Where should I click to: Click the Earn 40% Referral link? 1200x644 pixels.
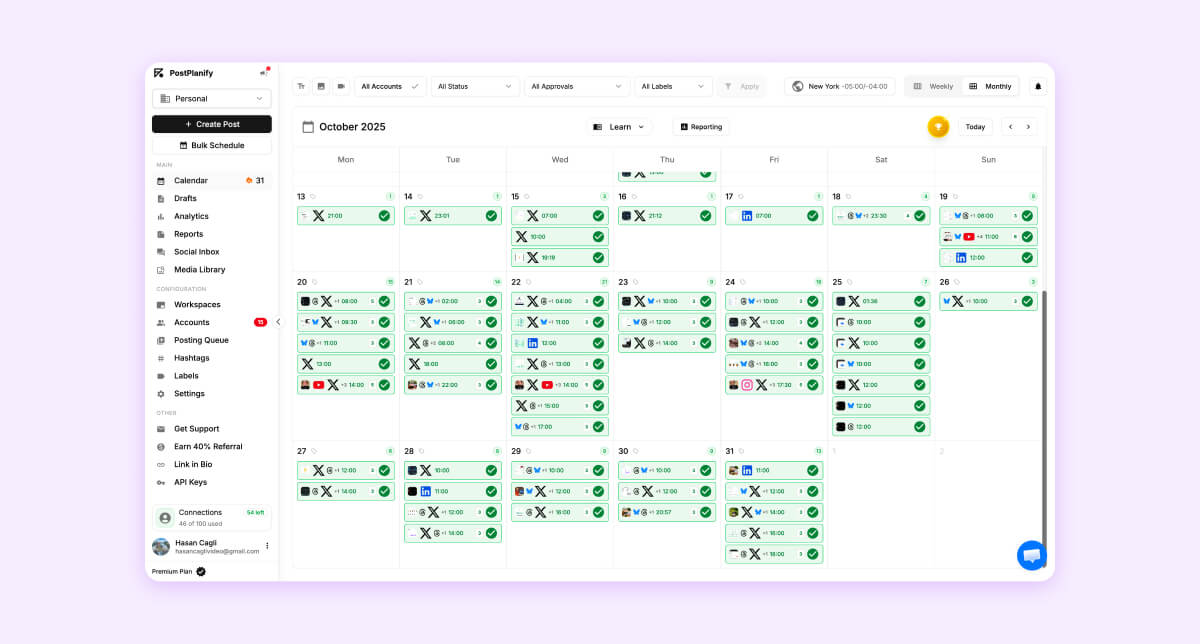(208, 447)
